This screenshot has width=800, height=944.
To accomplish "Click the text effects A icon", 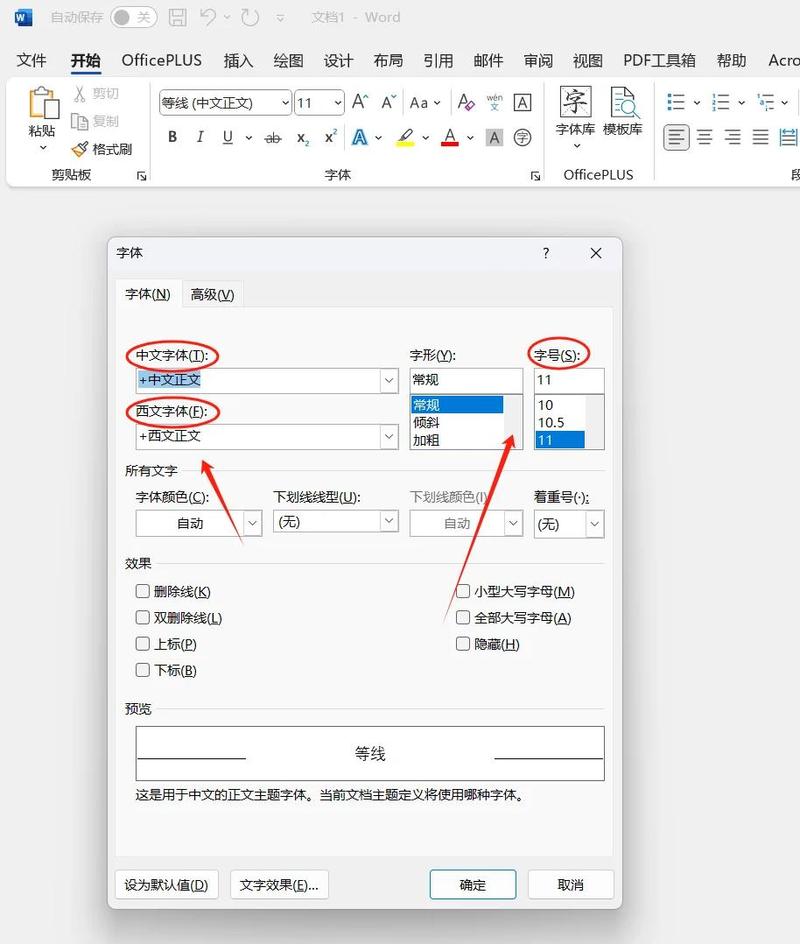I will coord(359,137).
